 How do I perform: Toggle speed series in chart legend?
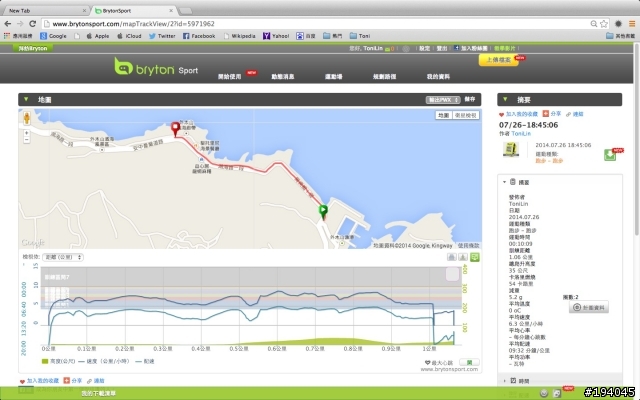[x=103, y=361]
